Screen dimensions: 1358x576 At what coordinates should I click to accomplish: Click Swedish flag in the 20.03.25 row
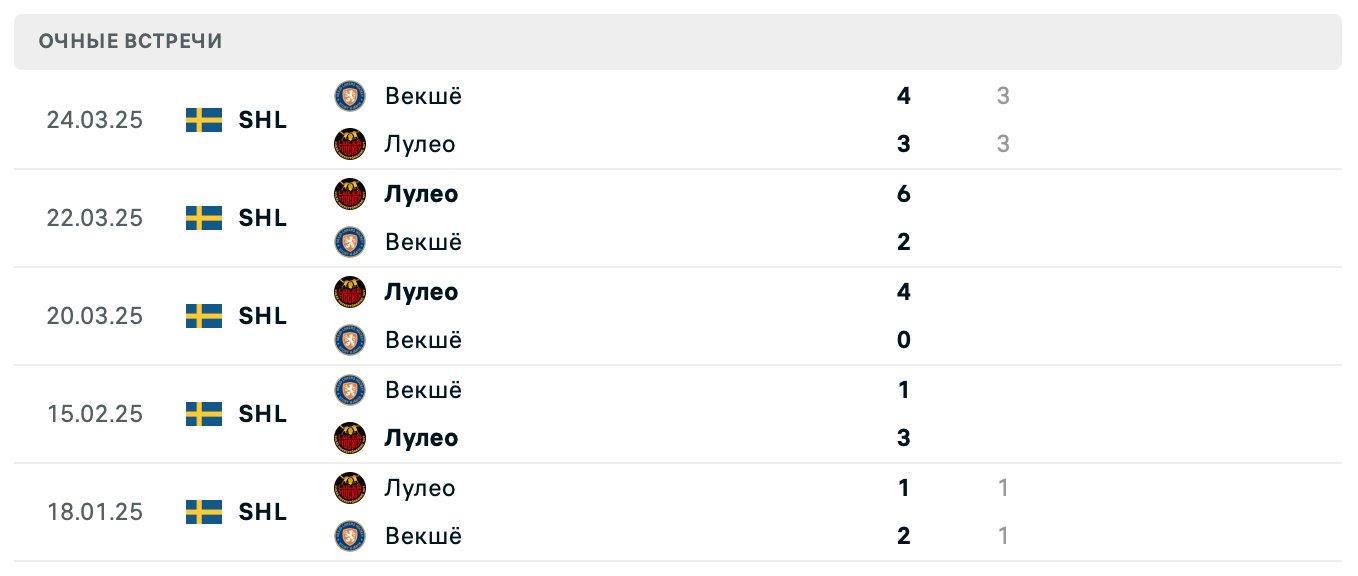[x=204, y=316]
